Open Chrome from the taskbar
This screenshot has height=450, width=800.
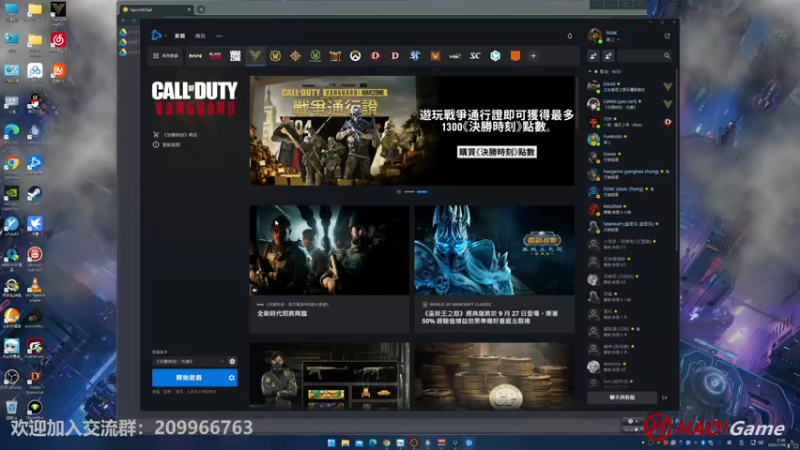pyautogui.click(x=387, y=443)
